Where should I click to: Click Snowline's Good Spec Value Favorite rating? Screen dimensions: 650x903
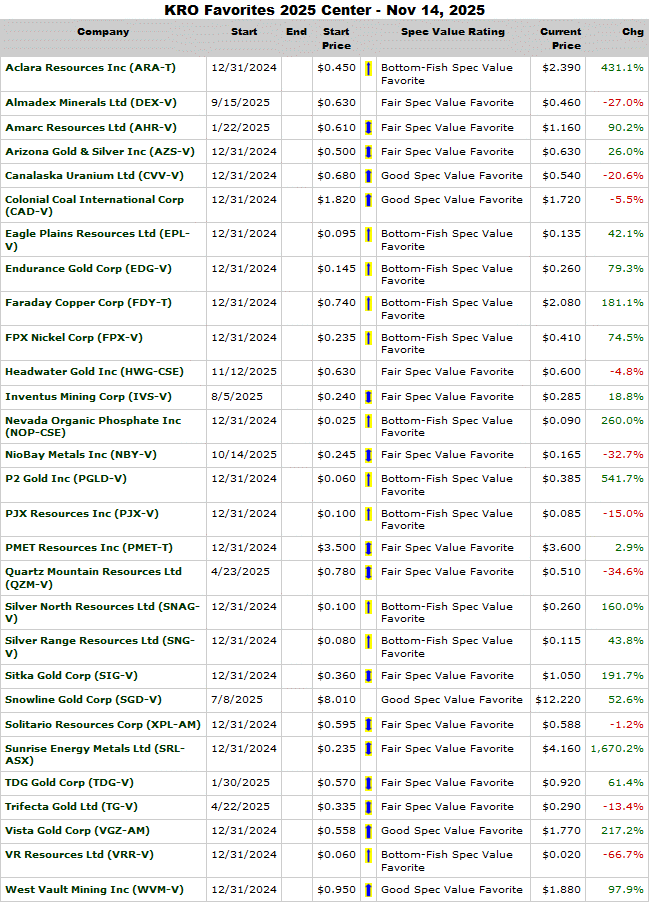452,700
